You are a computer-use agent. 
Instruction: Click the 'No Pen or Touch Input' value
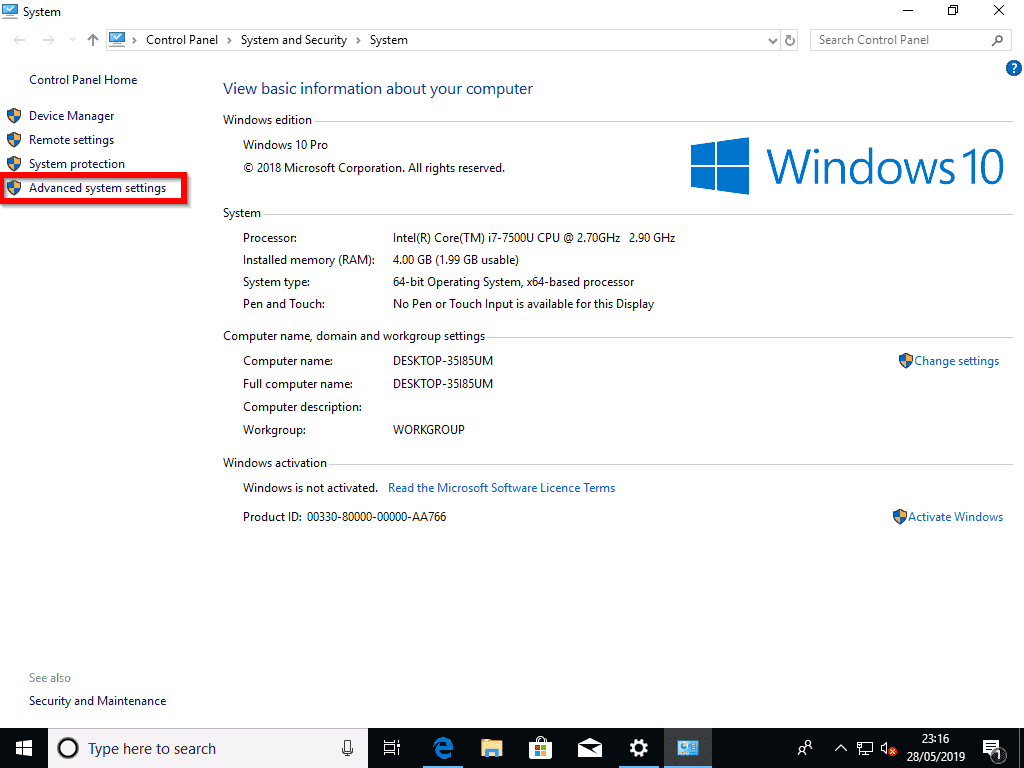click(x=523, y=304)
